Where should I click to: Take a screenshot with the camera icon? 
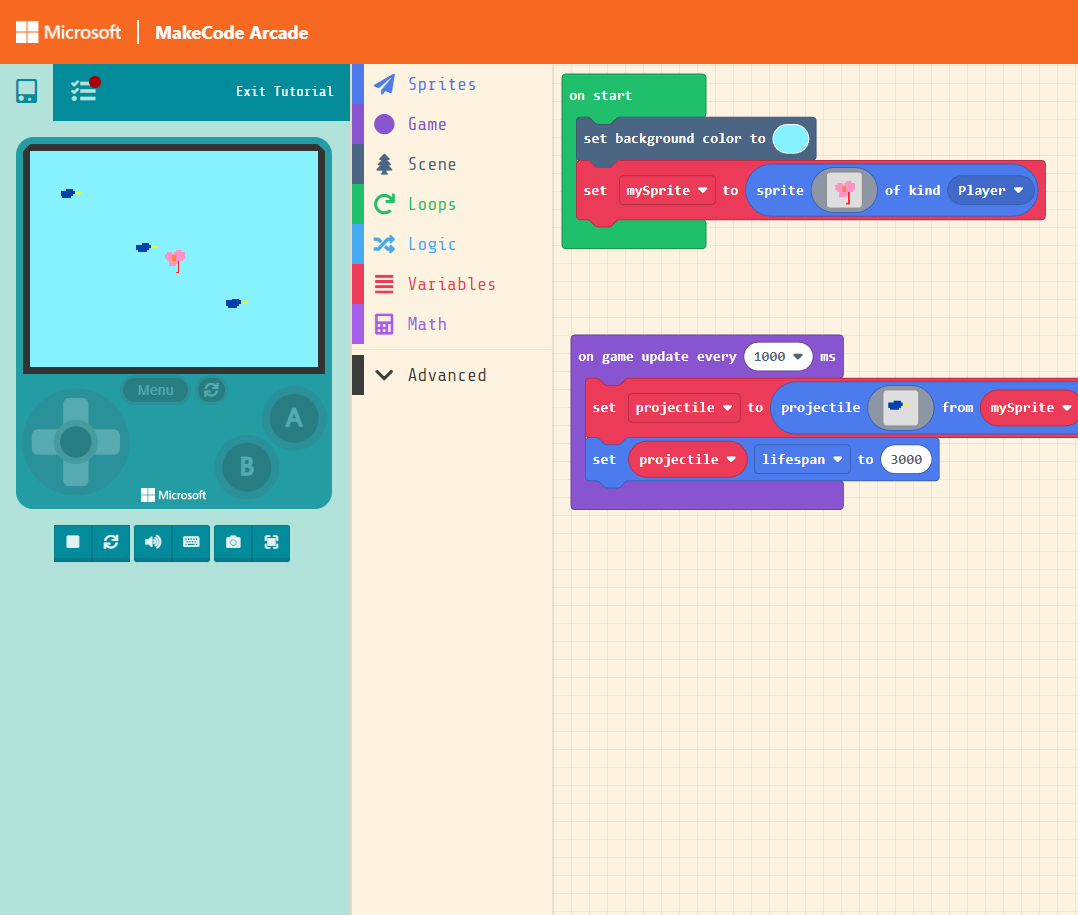click(233, 542)
